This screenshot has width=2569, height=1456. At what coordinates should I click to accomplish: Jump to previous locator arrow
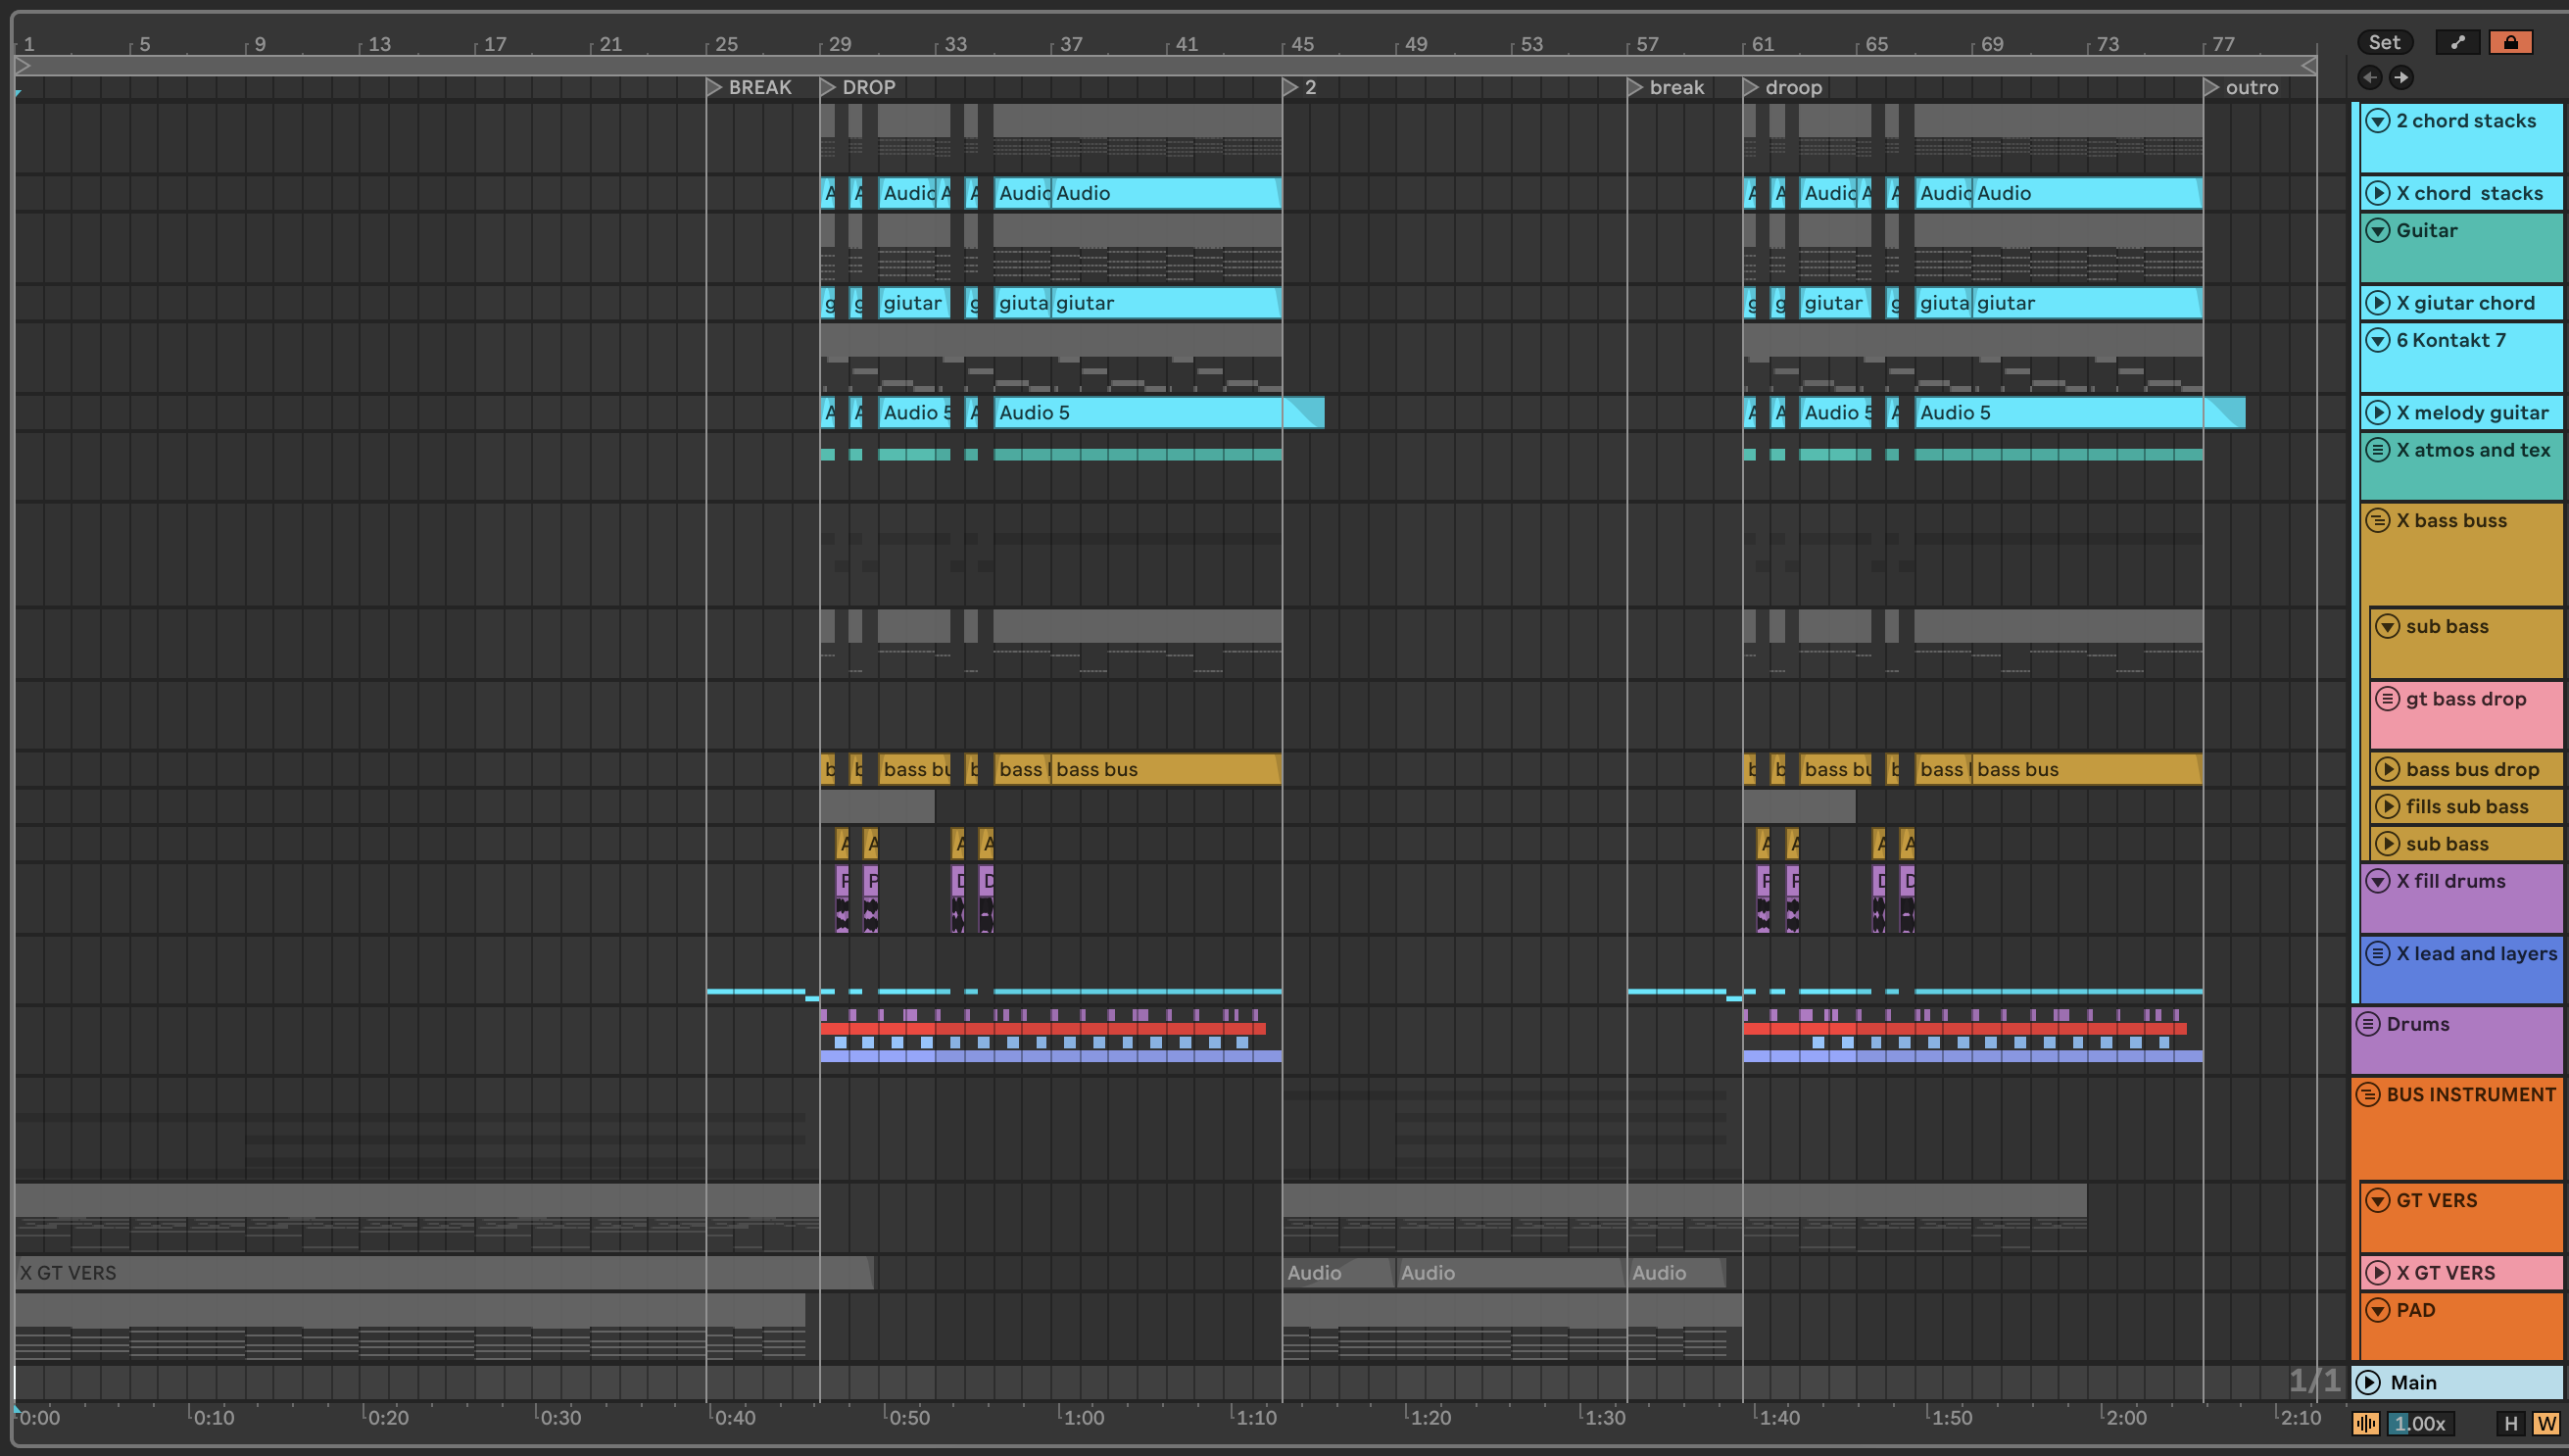[2369, 77]
